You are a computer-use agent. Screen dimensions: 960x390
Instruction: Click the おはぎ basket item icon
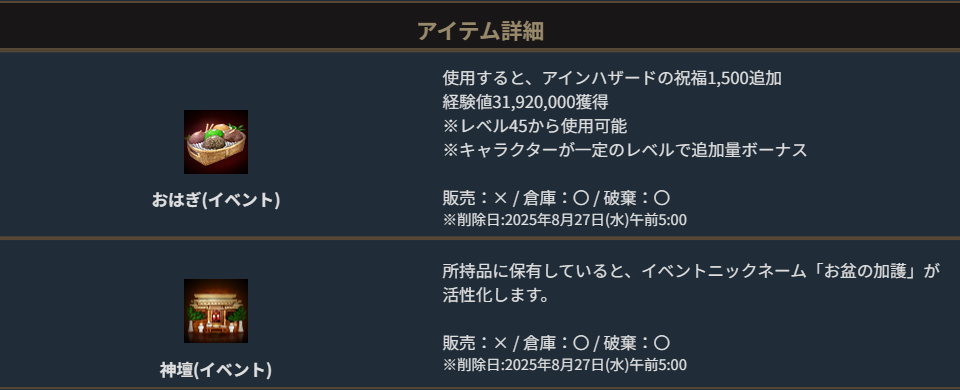coord(216,142)
